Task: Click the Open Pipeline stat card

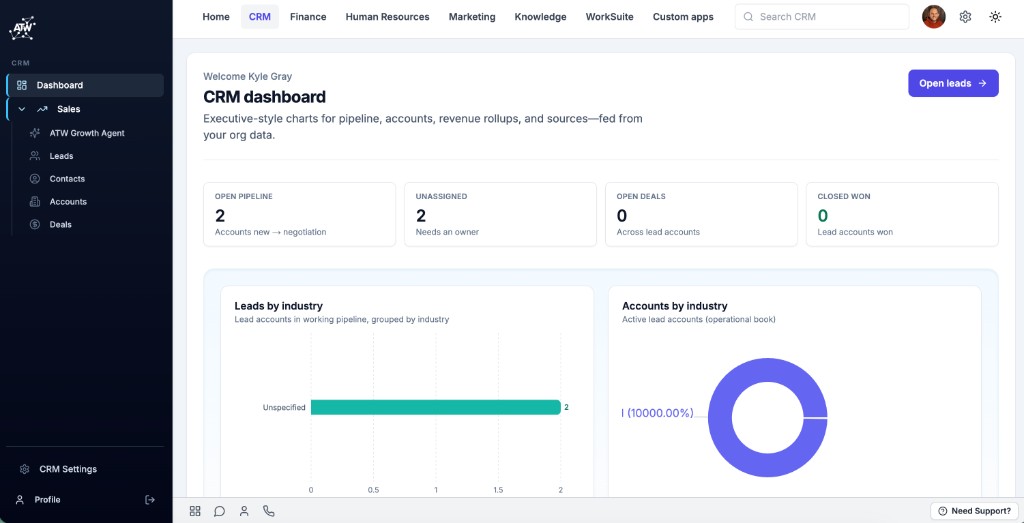Action: coord(300,214)
